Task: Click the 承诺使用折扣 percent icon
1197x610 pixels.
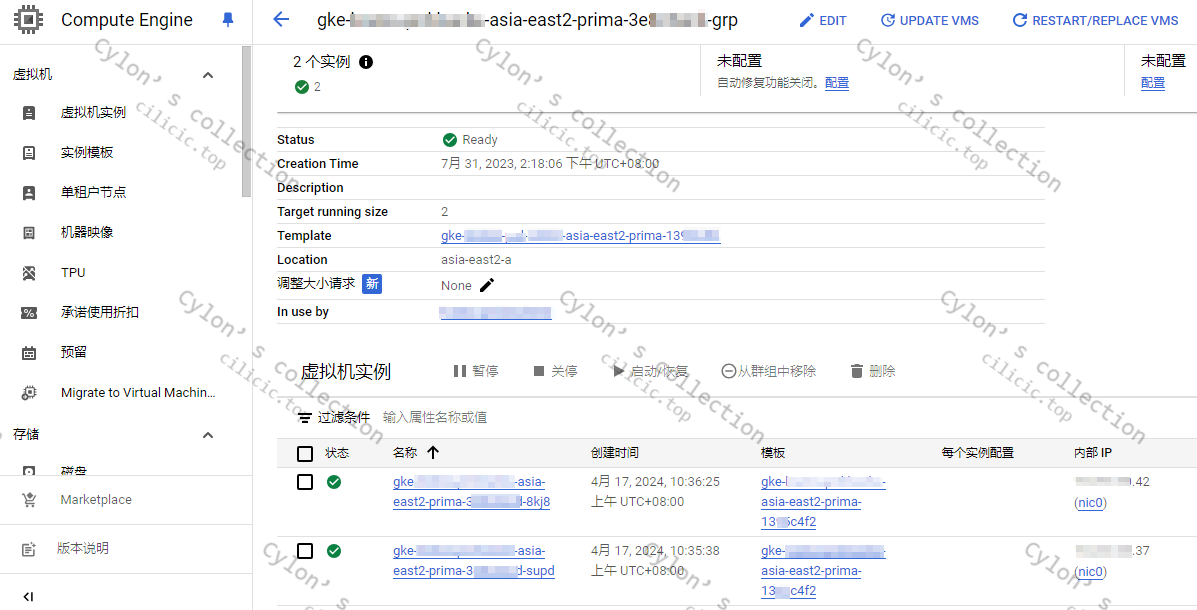Action: coord(29,312)
